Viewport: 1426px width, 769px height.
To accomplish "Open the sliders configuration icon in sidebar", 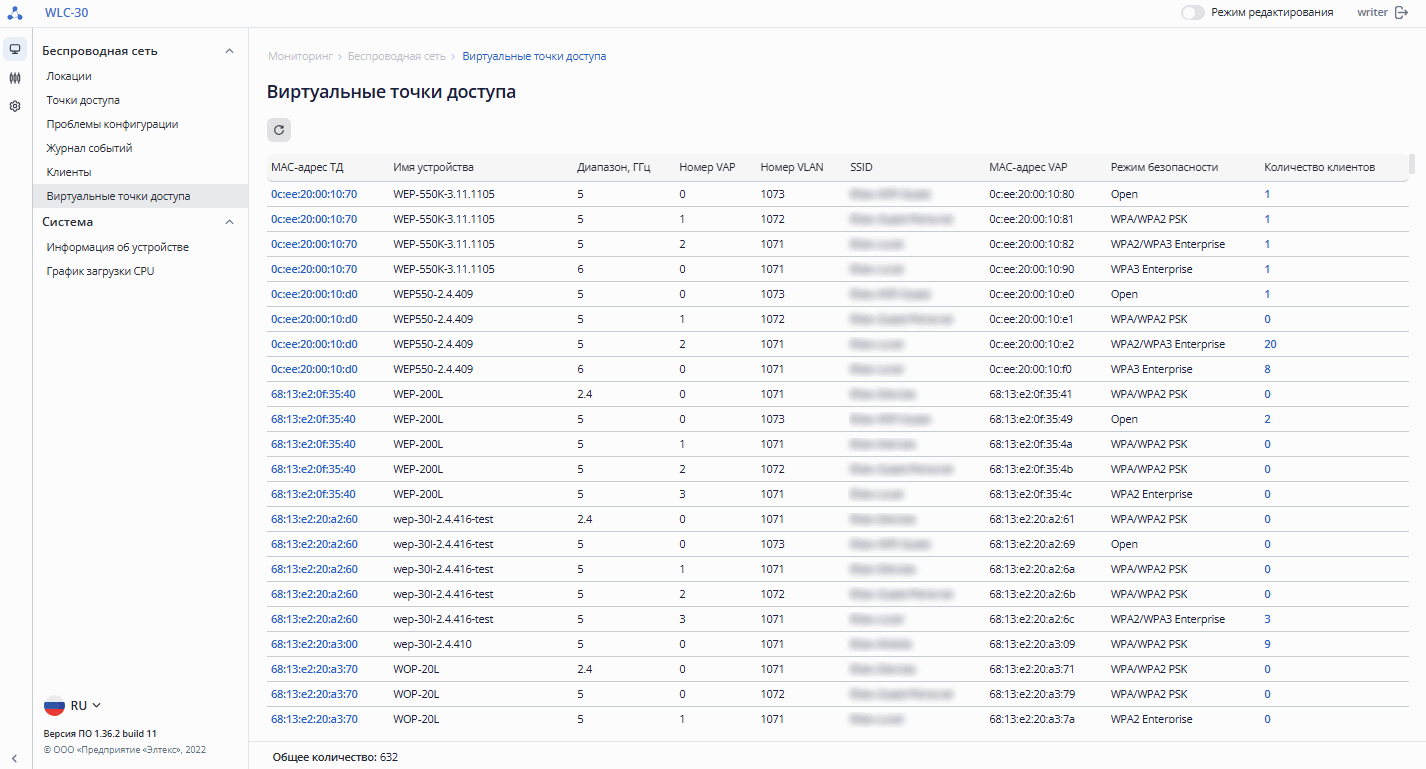I will [x=15, y=78].
